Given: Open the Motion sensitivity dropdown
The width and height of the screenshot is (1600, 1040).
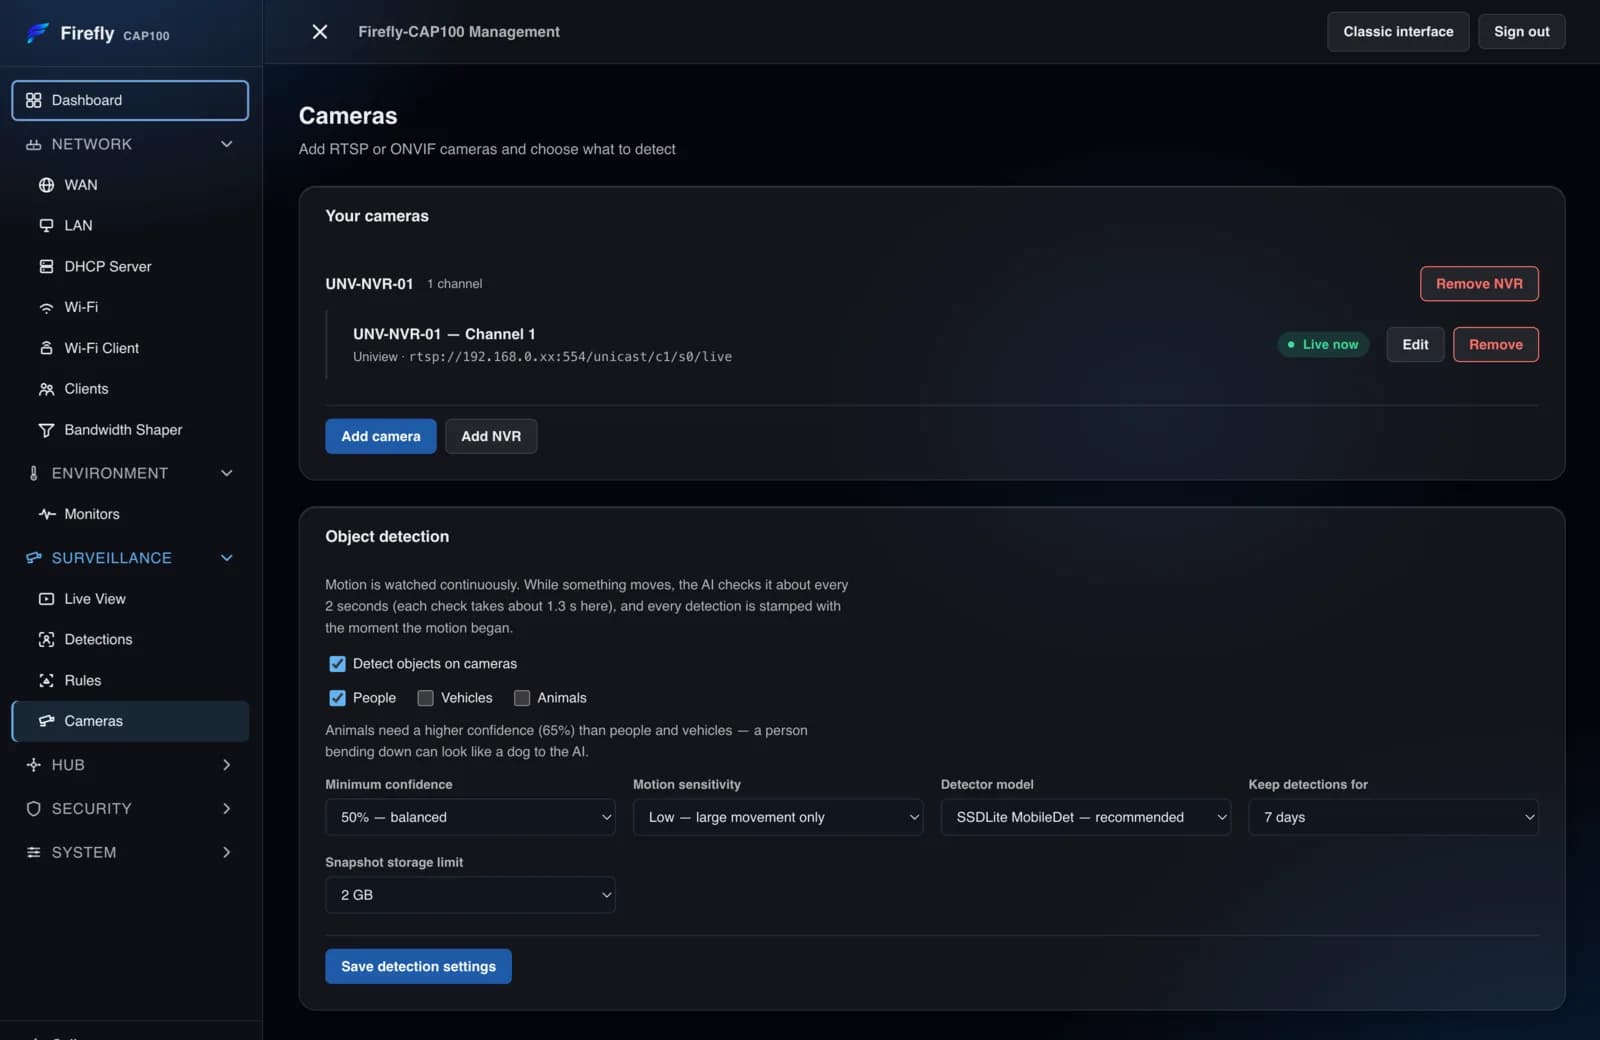Looking at the screenshot, I should click(x=777, y=817).
